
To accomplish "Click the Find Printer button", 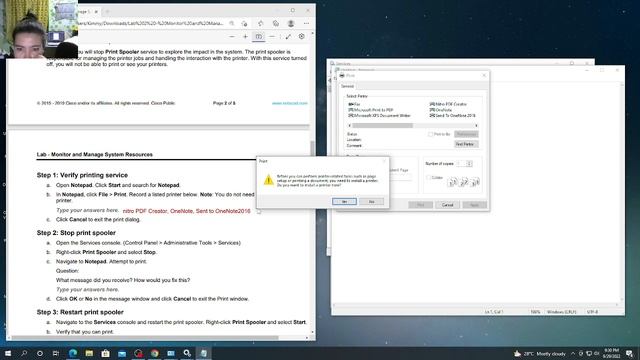I will coord(466,144).
